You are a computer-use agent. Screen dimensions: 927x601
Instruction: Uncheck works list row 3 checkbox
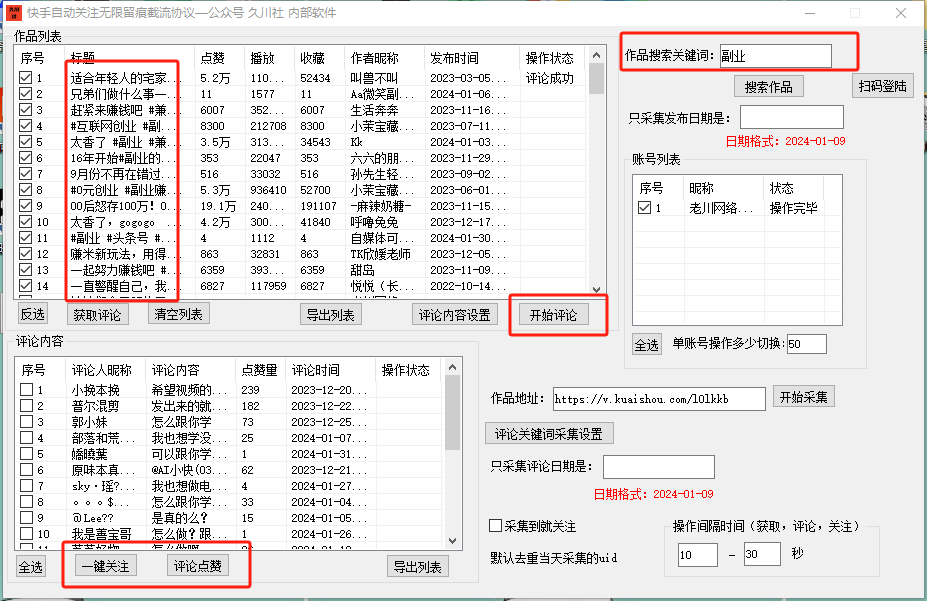click(26, 110)
